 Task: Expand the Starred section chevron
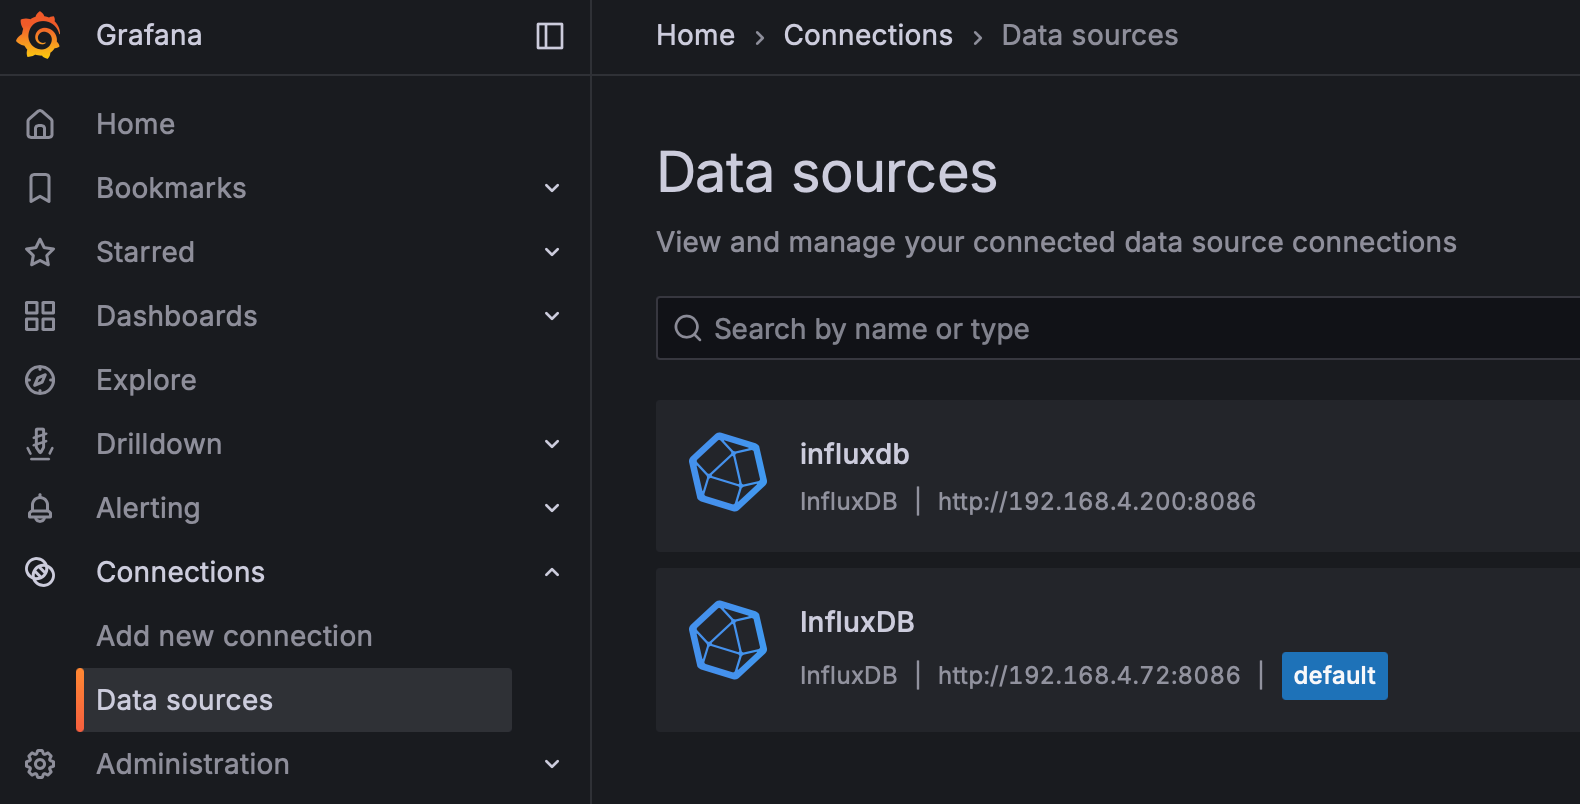552,252
